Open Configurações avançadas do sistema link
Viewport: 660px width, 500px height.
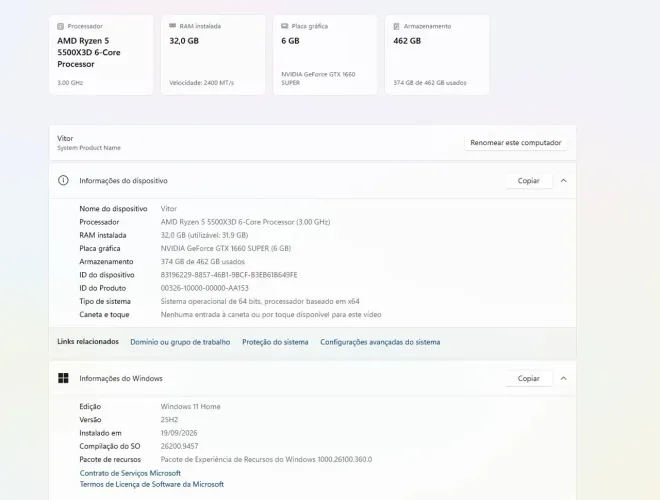coord(380,342)
